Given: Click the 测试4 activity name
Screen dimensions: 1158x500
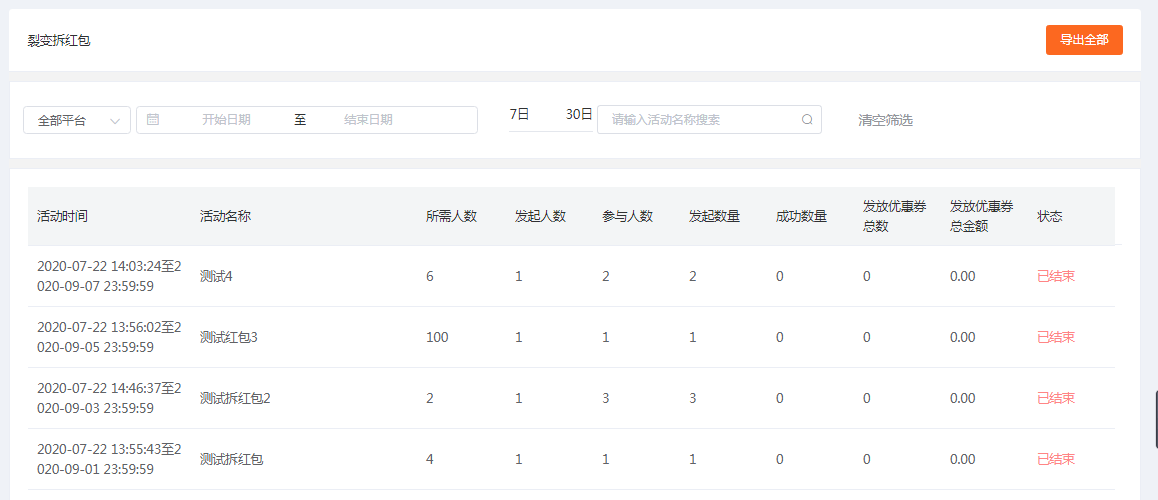Looking at the screenshot, I should [216, 276].
